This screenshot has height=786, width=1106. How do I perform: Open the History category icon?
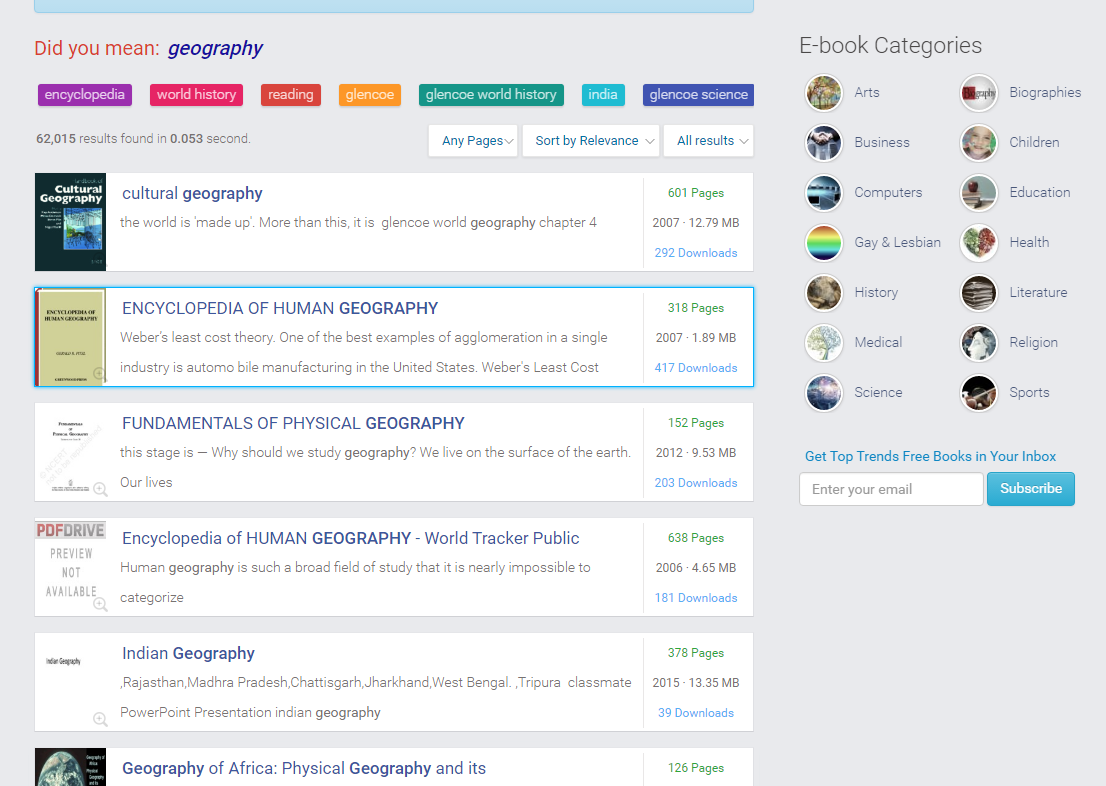click(x=824, y=293)
